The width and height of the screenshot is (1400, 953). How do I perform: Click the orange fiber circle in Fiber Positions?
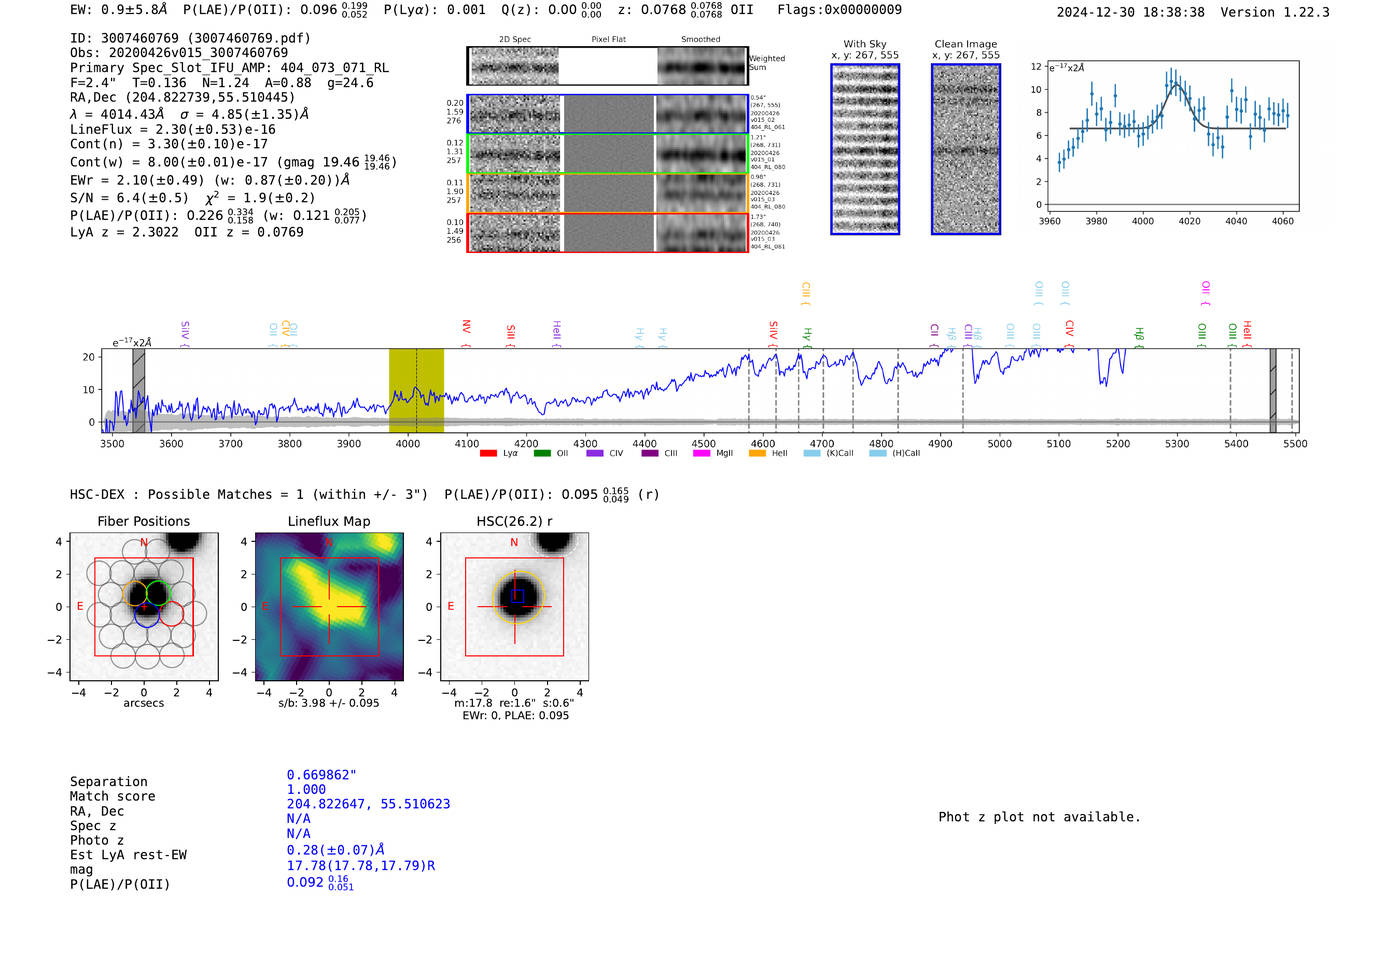(135, 592)
